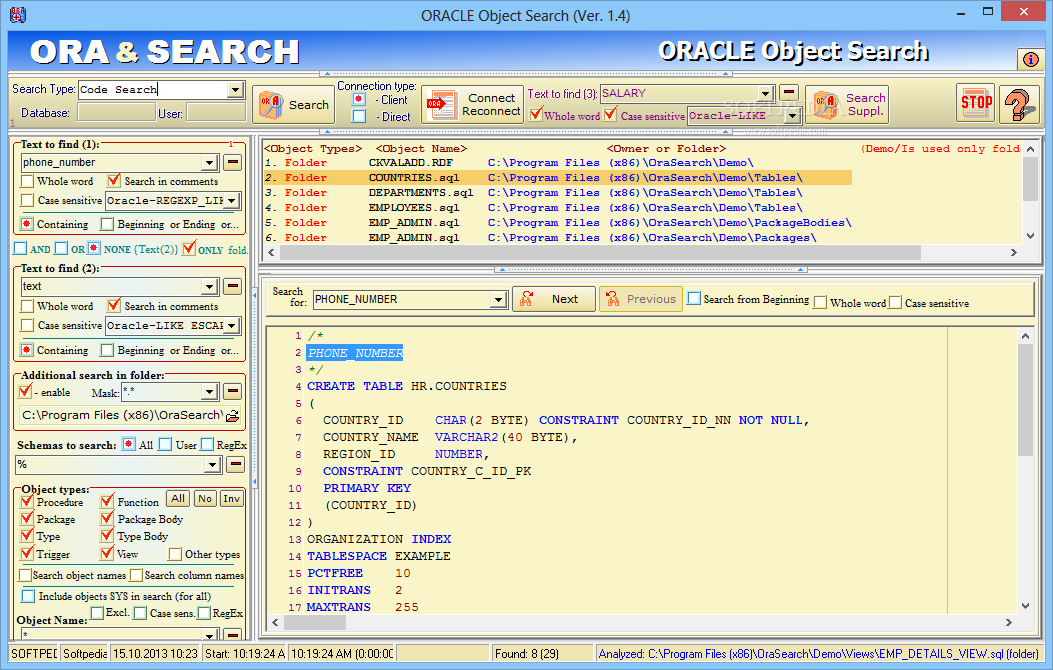This screenshot has width=1053, height=670.
Task: Expand the Search for PHONE_NUMBER dropdown
Action: (x=499, y=300)
